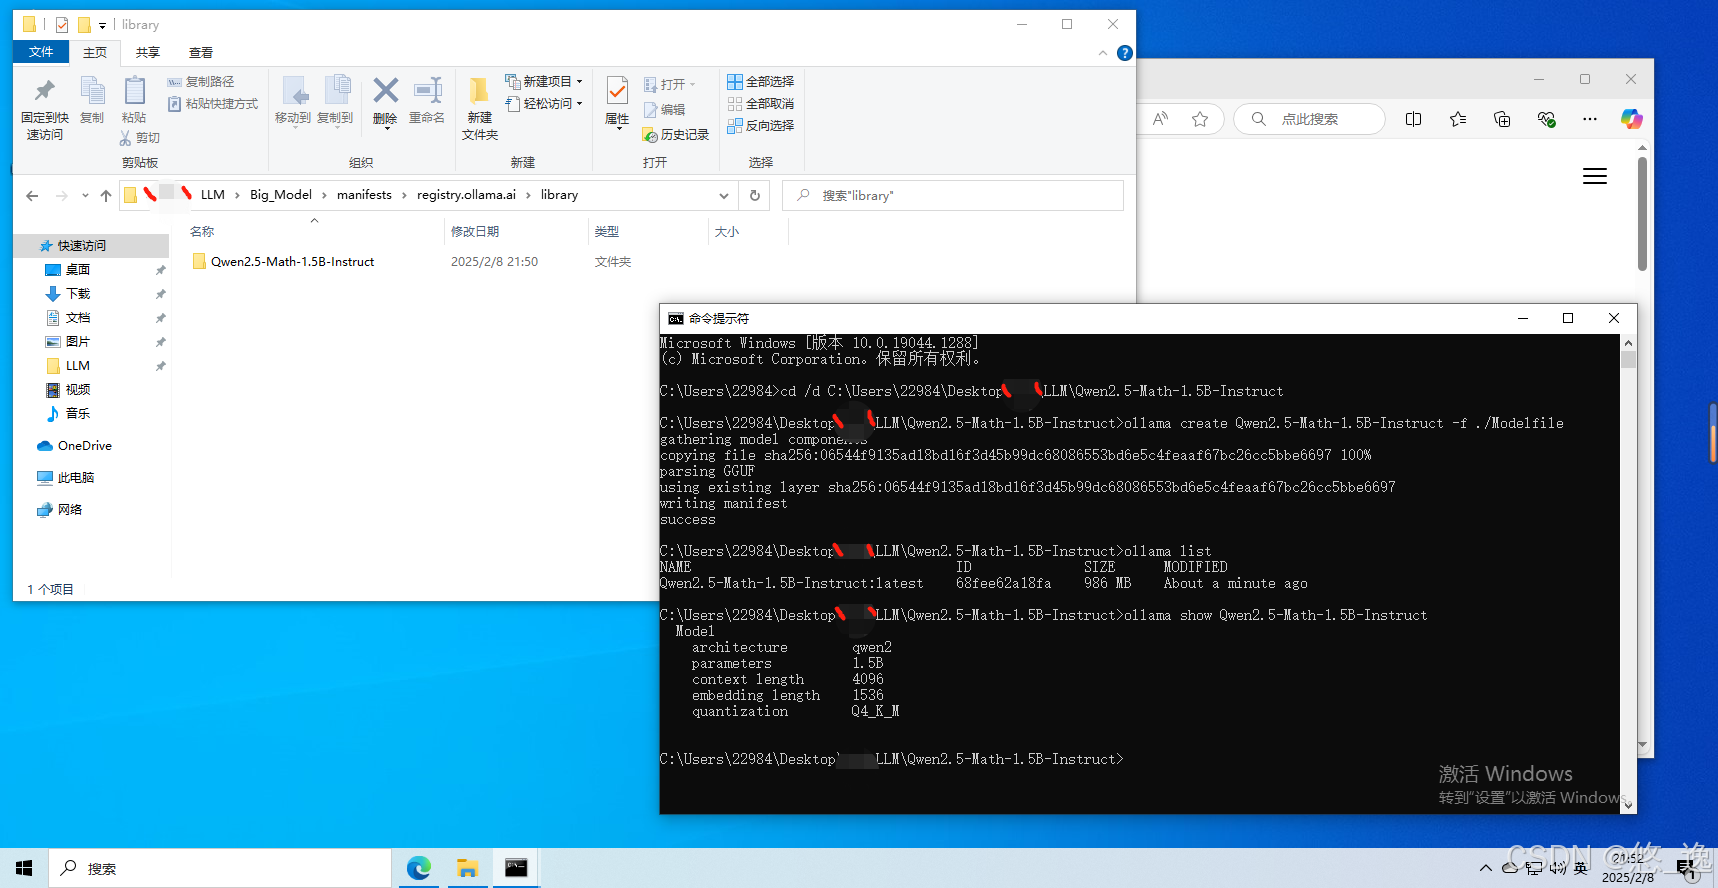The width and height of the screenshot is (1718, 888).
Task: Click Invert selection (反向选择)
Action: [x=761, y=126]
